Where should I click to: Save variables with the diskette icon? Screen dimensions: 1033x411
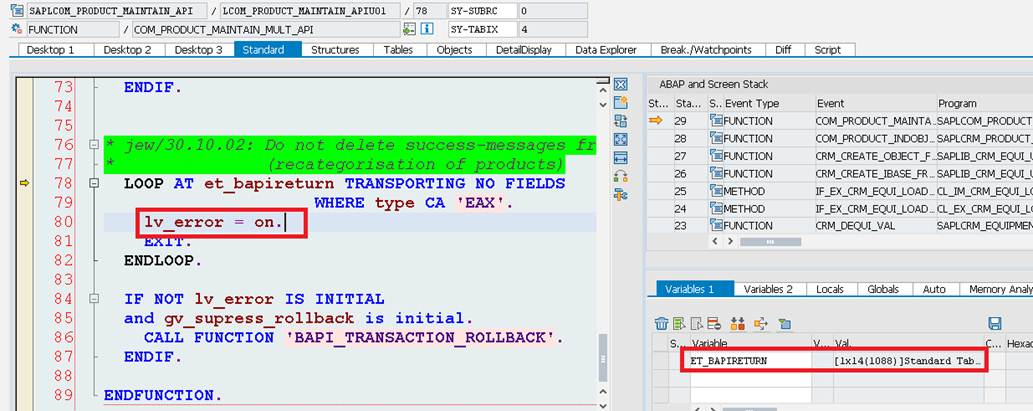[x=995, y=323]
